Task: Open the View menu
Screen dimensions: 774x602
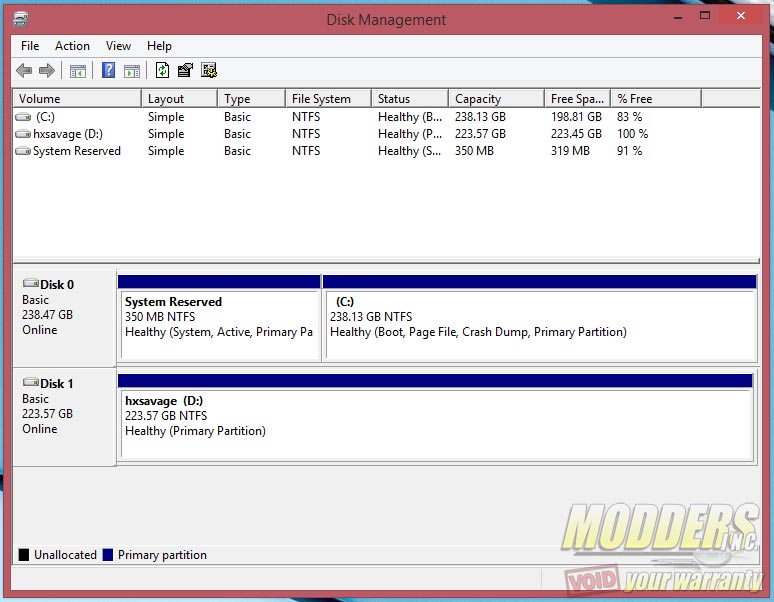Action: 118,46
